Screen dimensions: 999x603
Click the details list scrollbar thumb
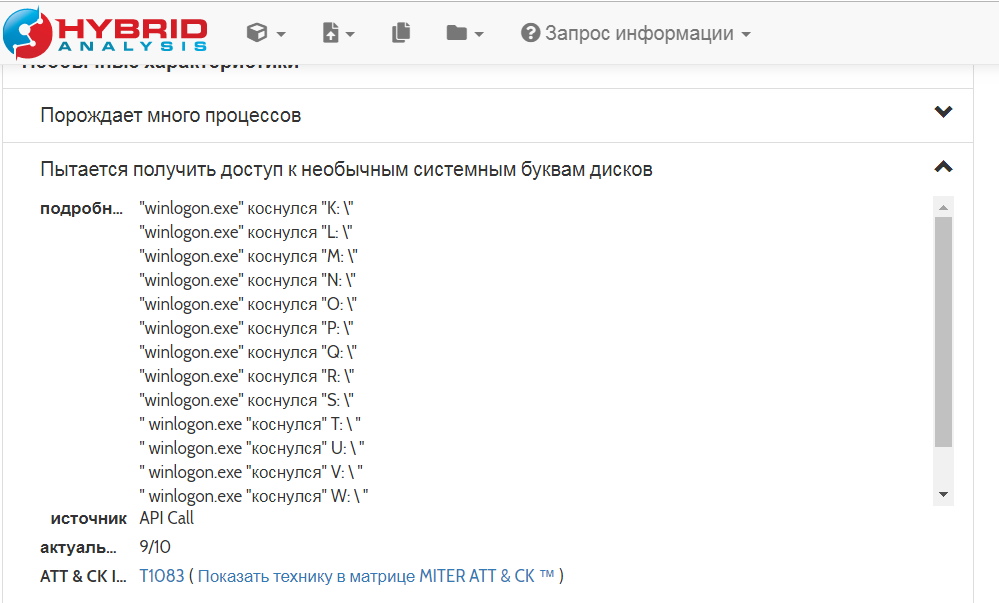click(x=943, y=330)
